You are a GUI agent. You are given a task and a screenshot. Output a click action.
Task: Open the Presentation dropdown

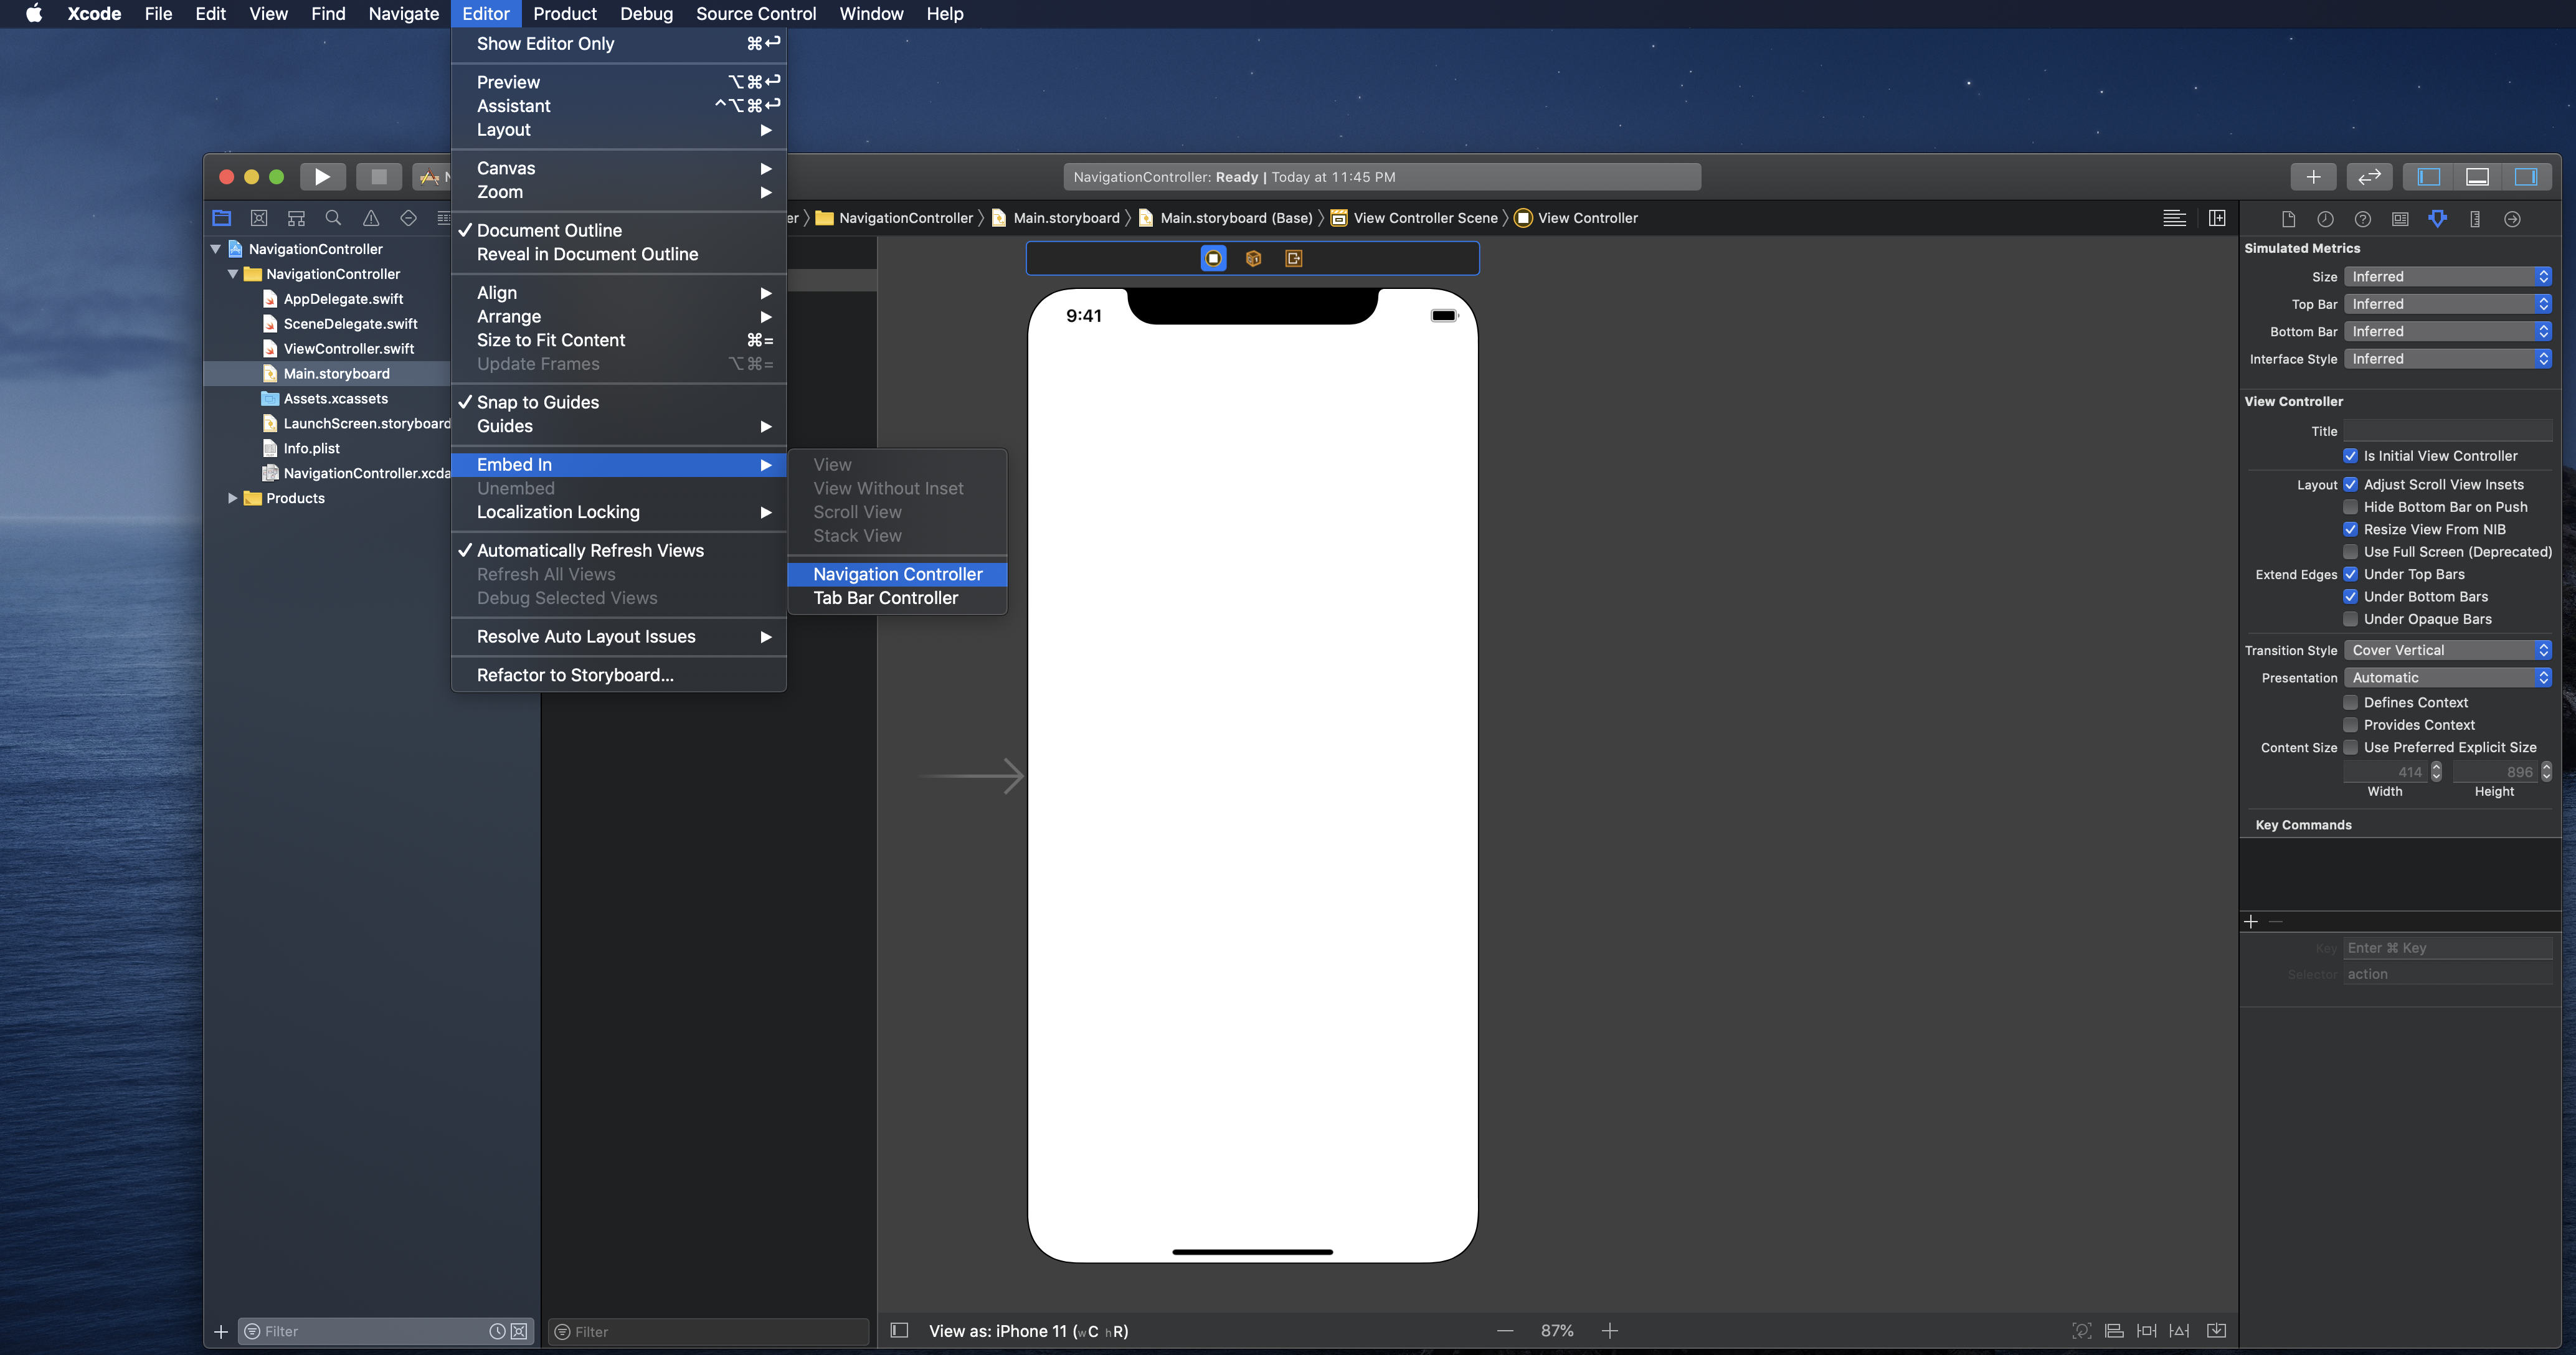pyautogui.click(x=2446, y=677)
